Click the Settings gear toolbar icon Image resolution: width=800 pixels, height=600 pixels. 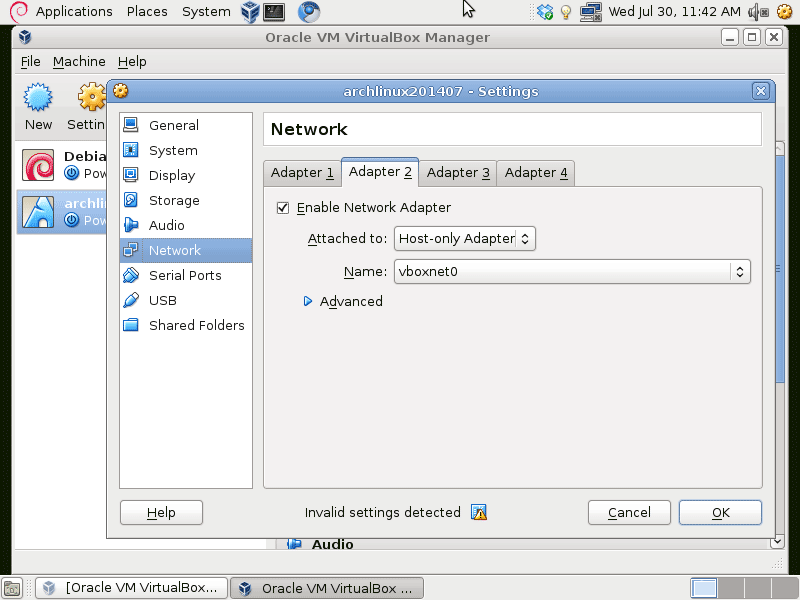click(x=91, y=96)
